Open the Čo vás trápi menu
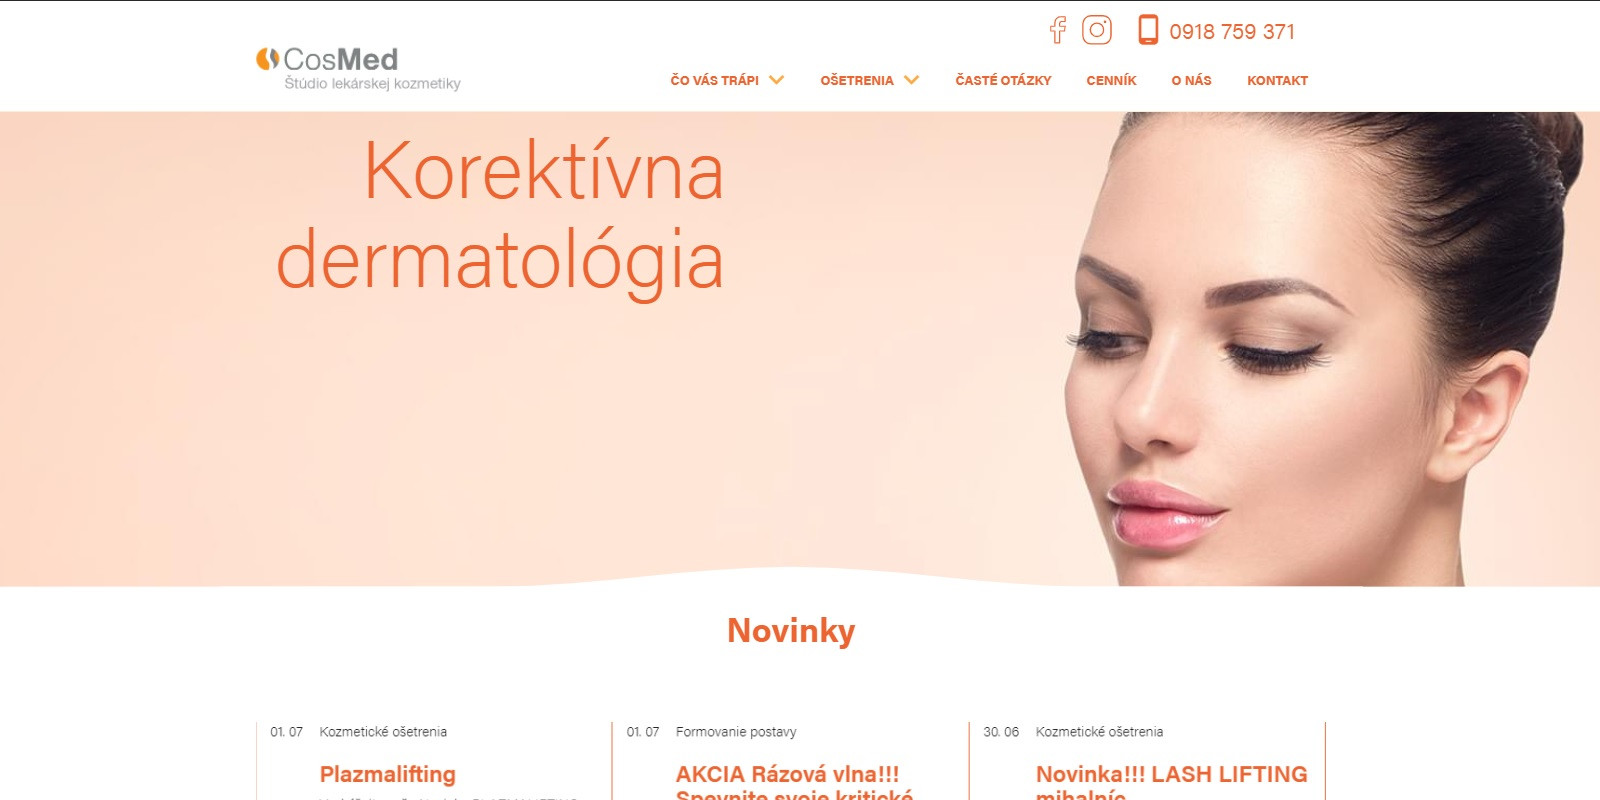This screenshot has width=1600, height=800. (x=714, y=80)
